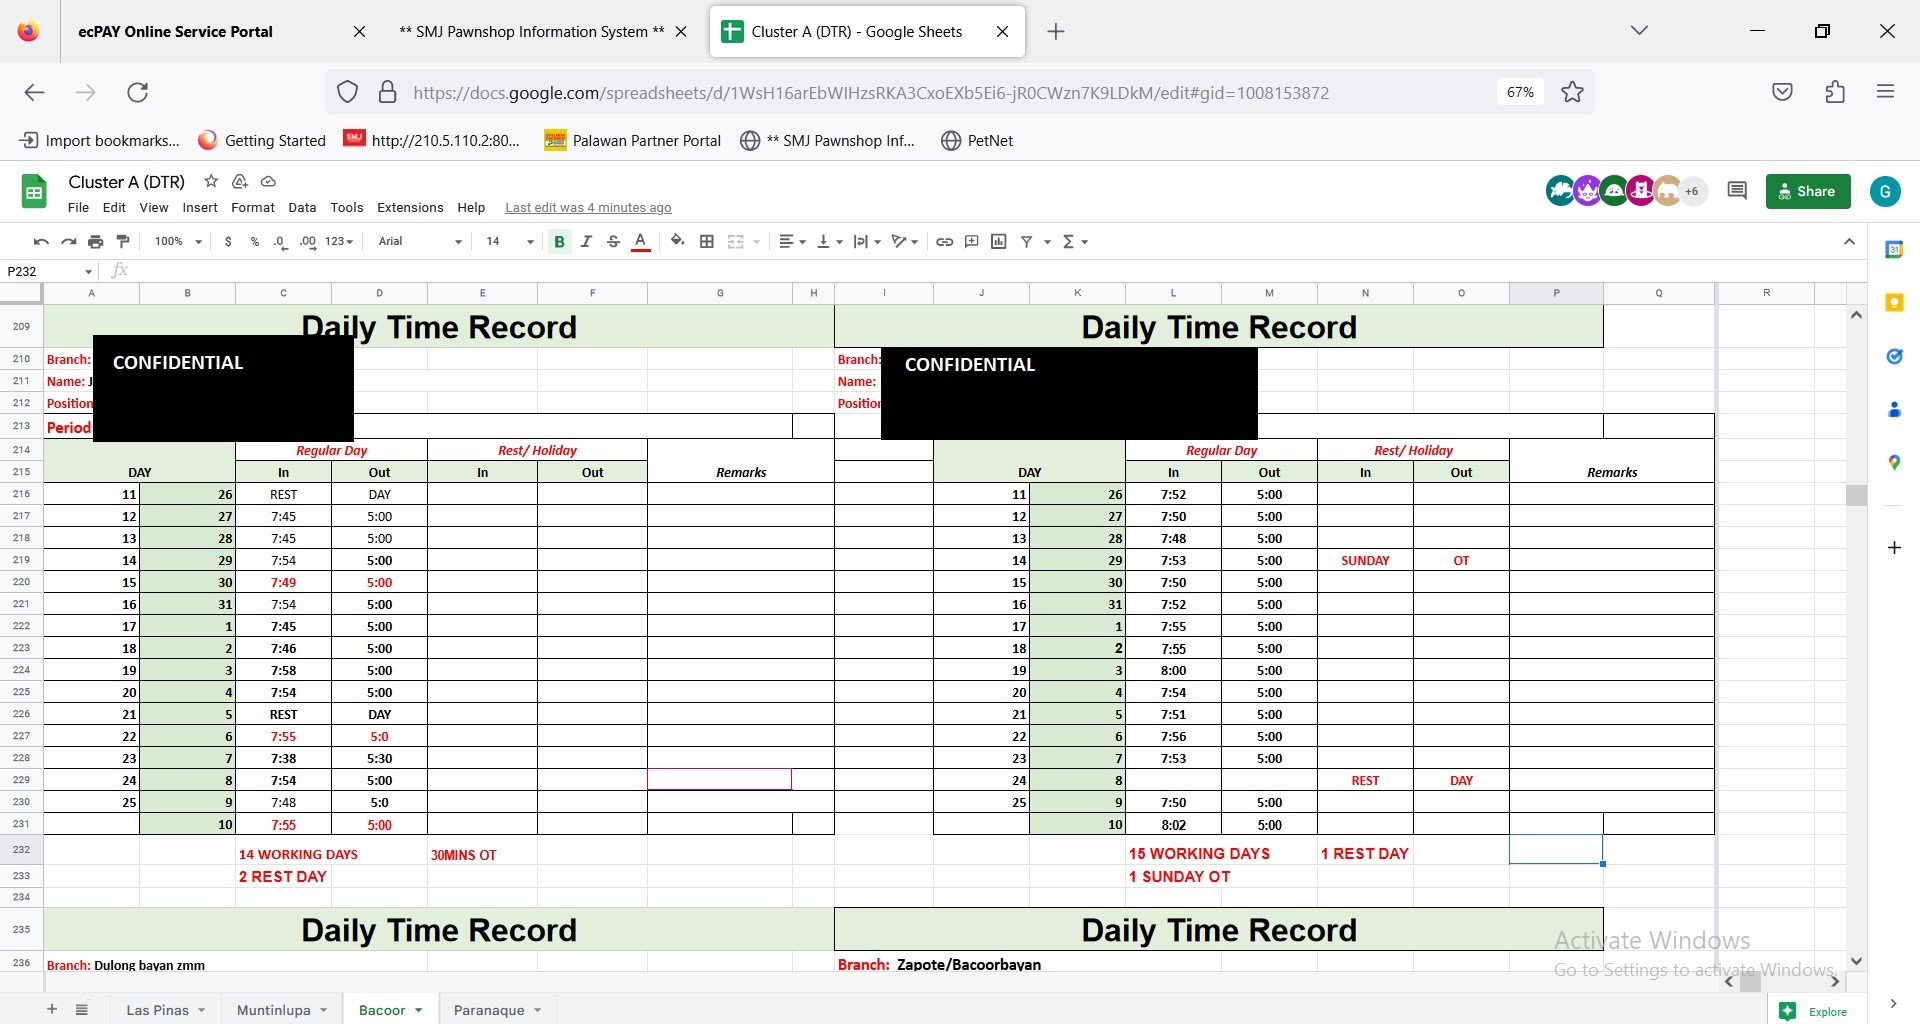Open the zoom level dropdown
The image size is (1920, 1024).
click(178, 241)
